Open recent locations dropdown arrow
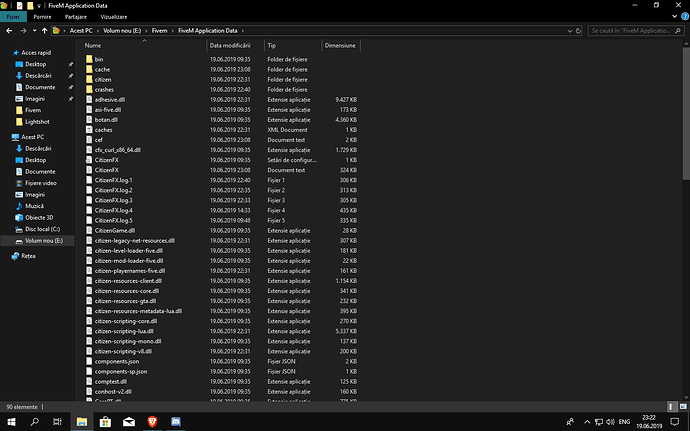Image resolution: width=690 pixels, height=431 pixels. pyautogui.click(x=34, y=31)
